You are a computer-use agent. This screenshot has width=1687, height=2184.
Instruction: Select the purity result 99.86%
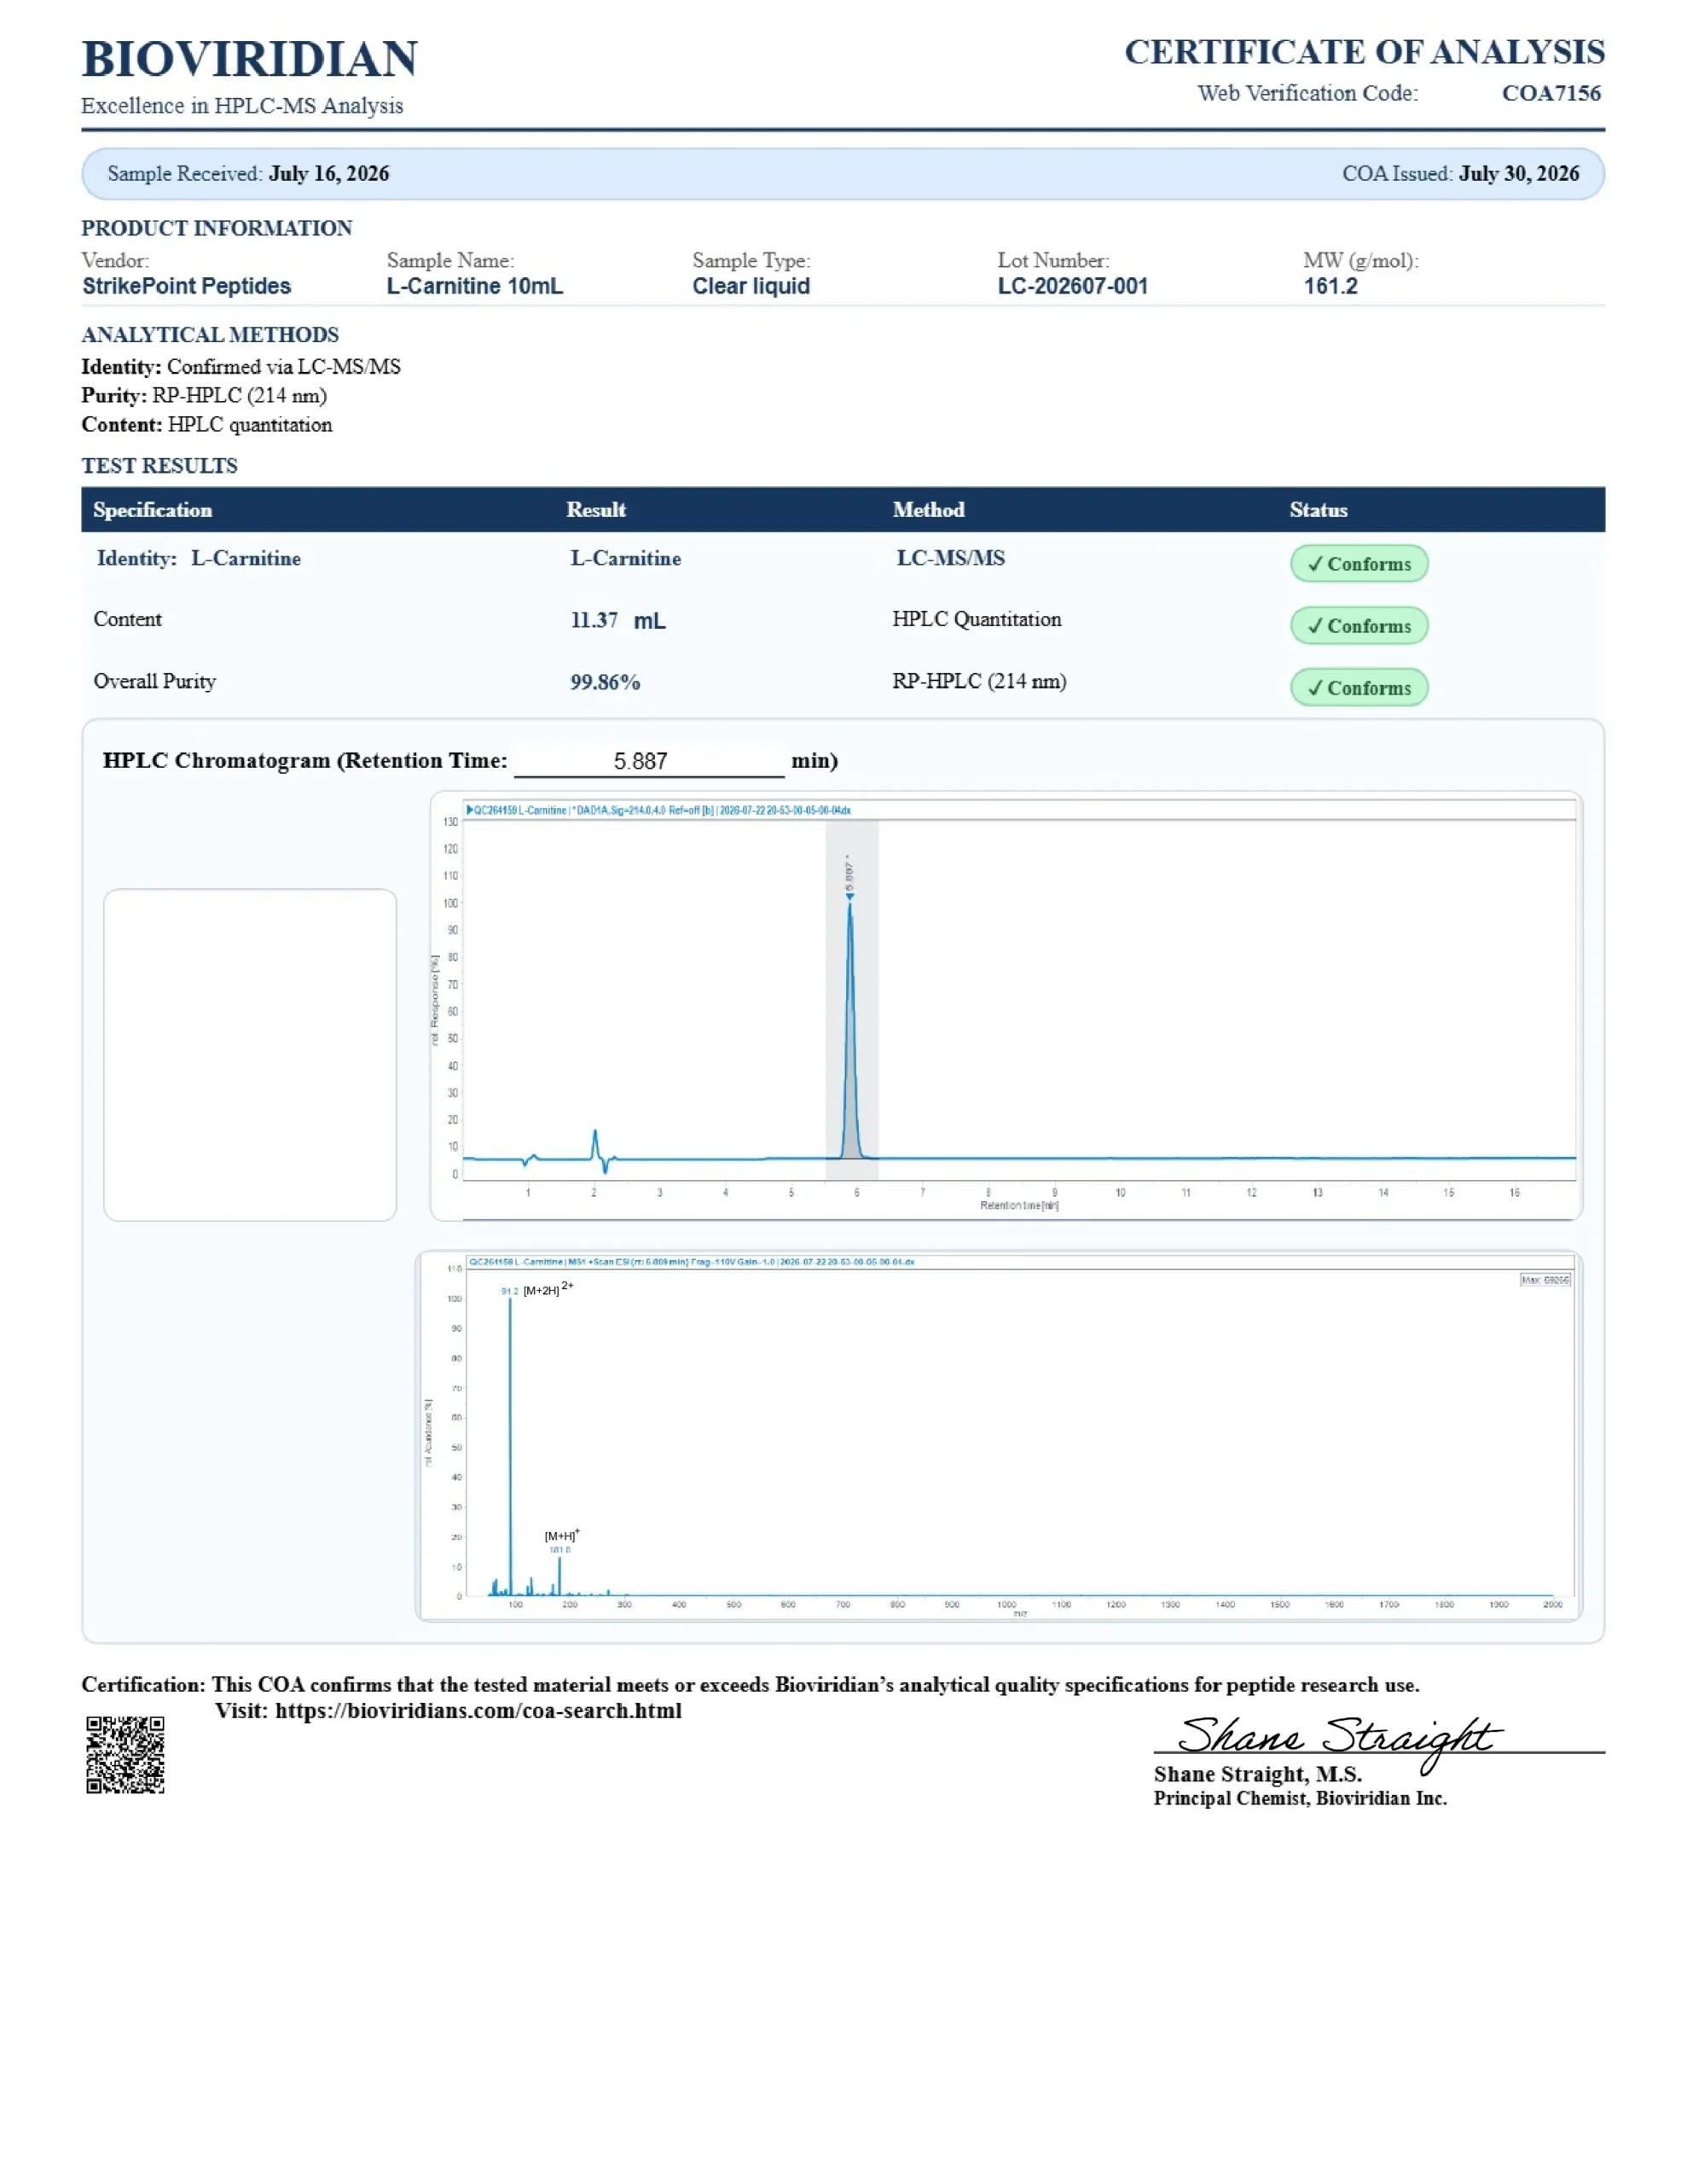tap(605, 683)
